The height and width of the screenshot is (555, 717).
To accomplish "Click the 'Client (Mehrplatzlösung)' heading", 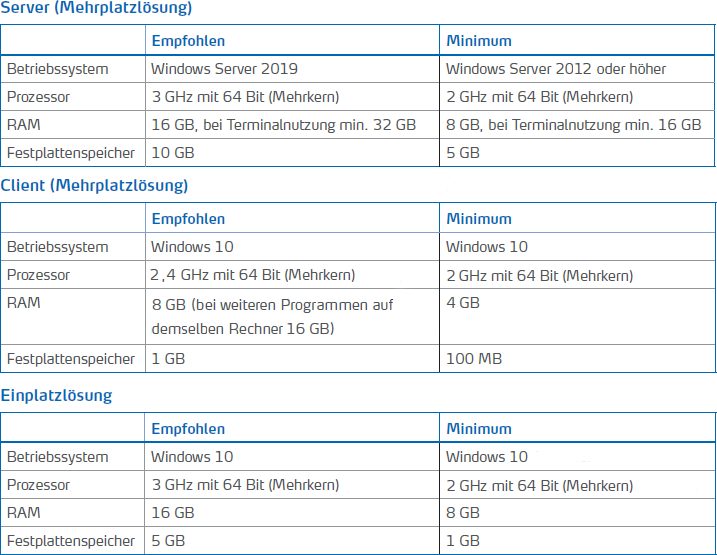I will (x=94, y=186).
